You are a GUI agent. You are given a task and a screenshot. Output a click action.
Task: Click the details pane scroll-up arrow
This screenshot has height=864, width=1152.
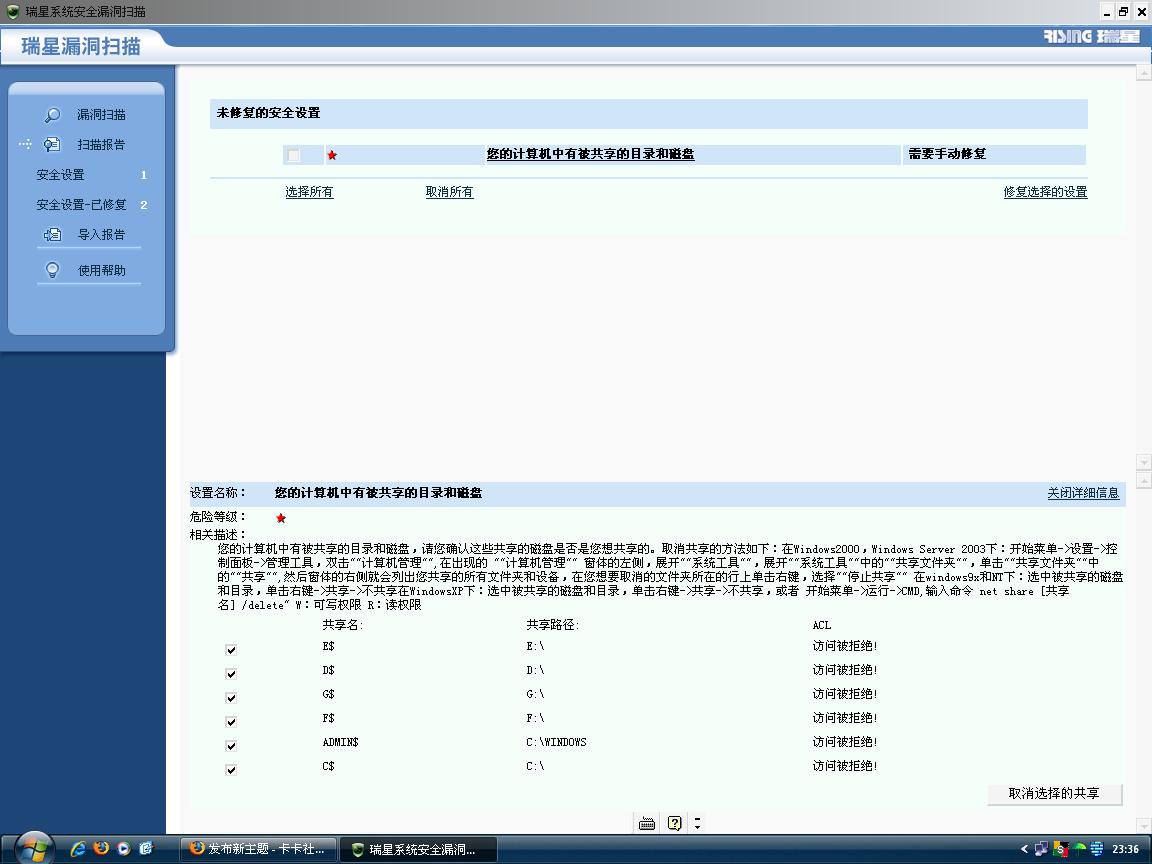pyautogui.click(x=1143, y=480)
